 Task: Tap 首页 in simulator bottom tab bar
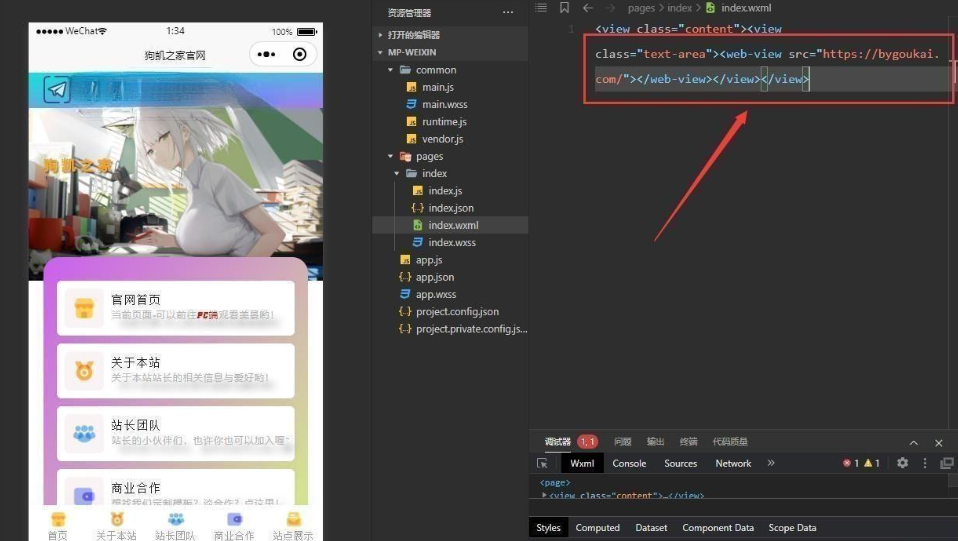click(x=58, y=526)
